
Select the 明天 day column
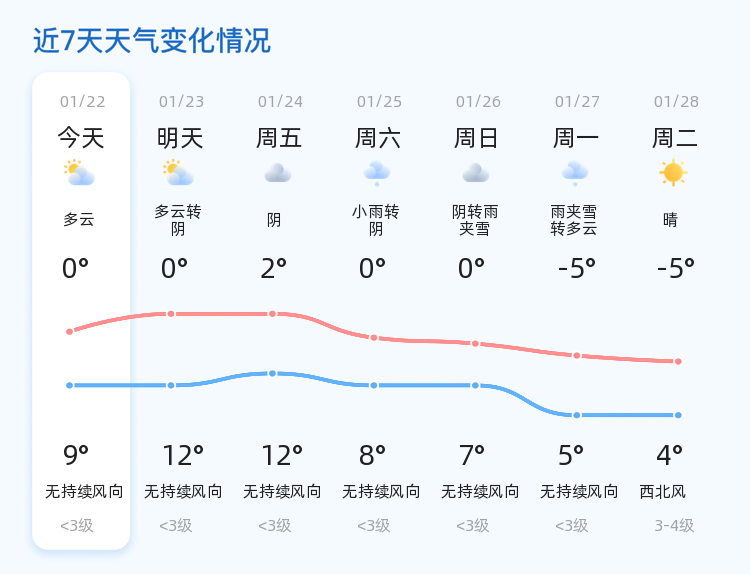pyautogui.click(x=180, y=138)
